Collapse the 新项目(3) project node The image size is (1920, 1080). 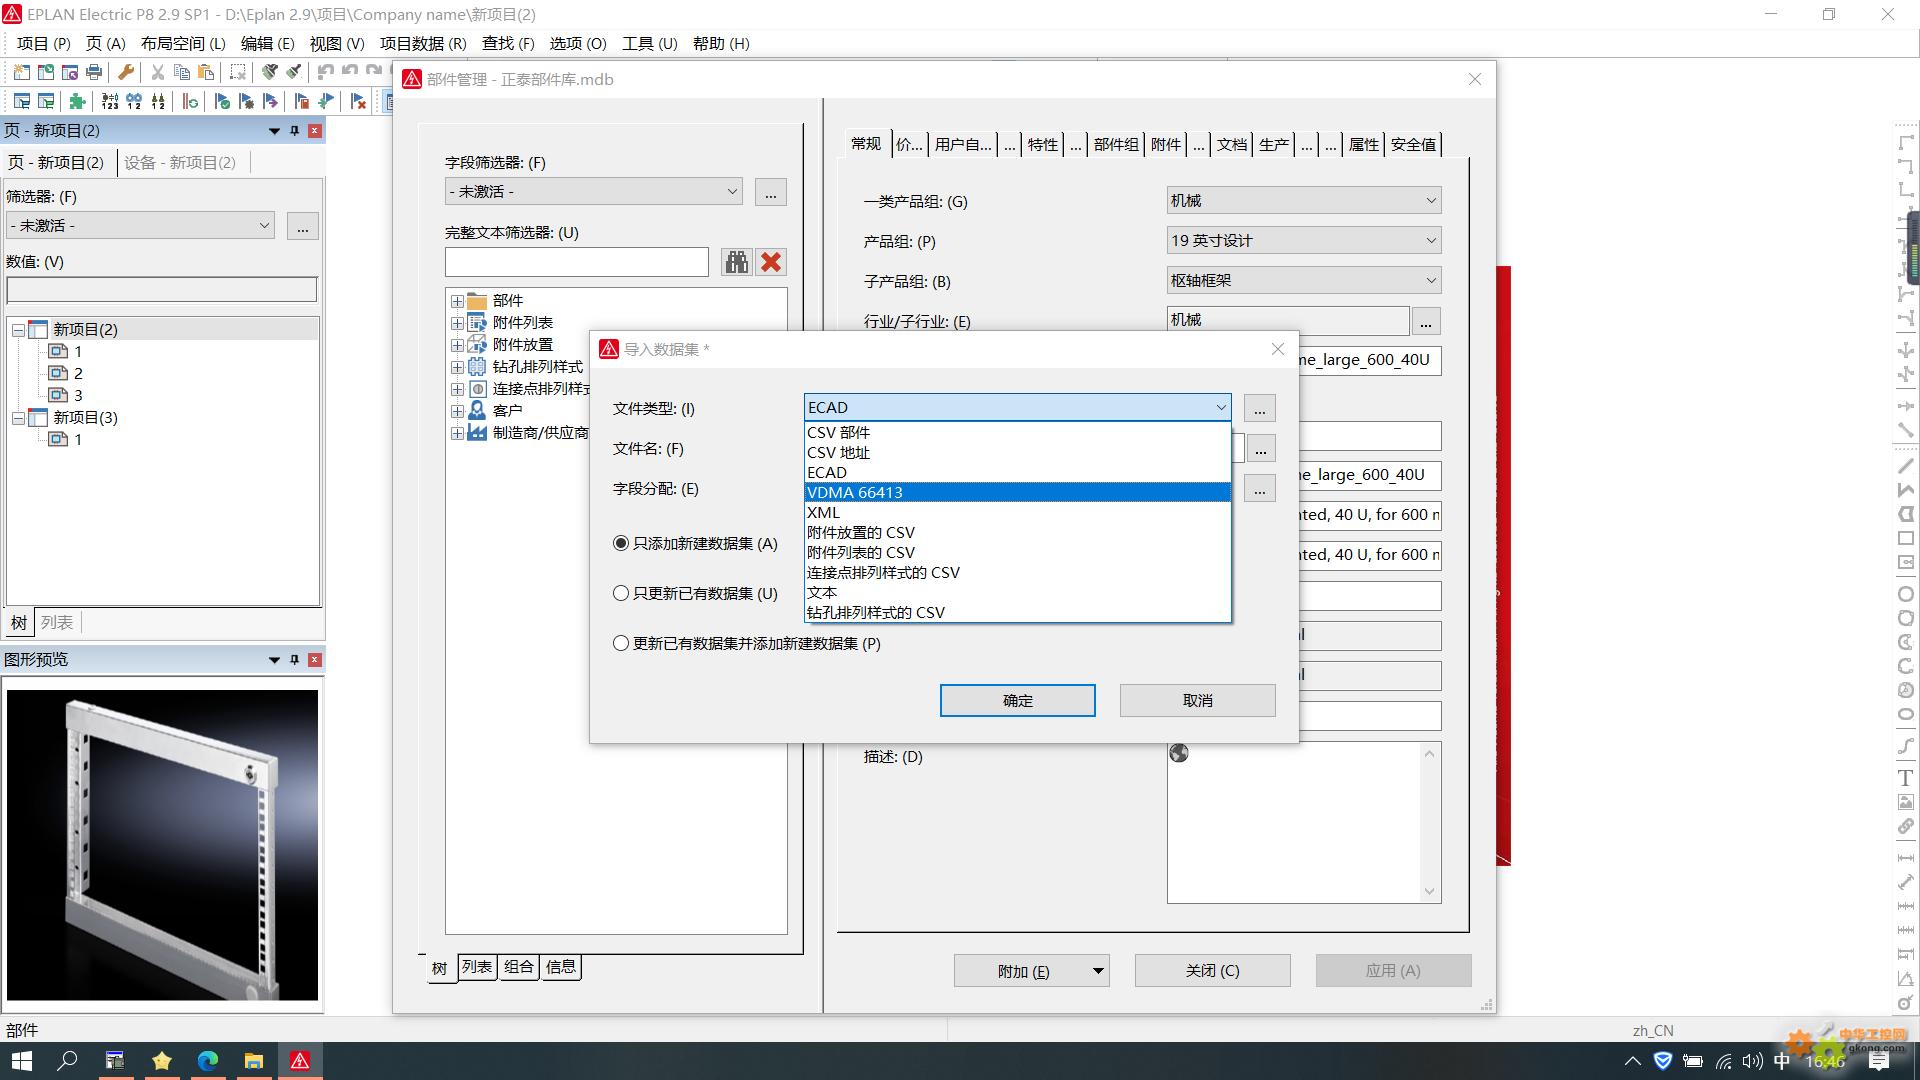pyautogui.click(x=18, y=418)
